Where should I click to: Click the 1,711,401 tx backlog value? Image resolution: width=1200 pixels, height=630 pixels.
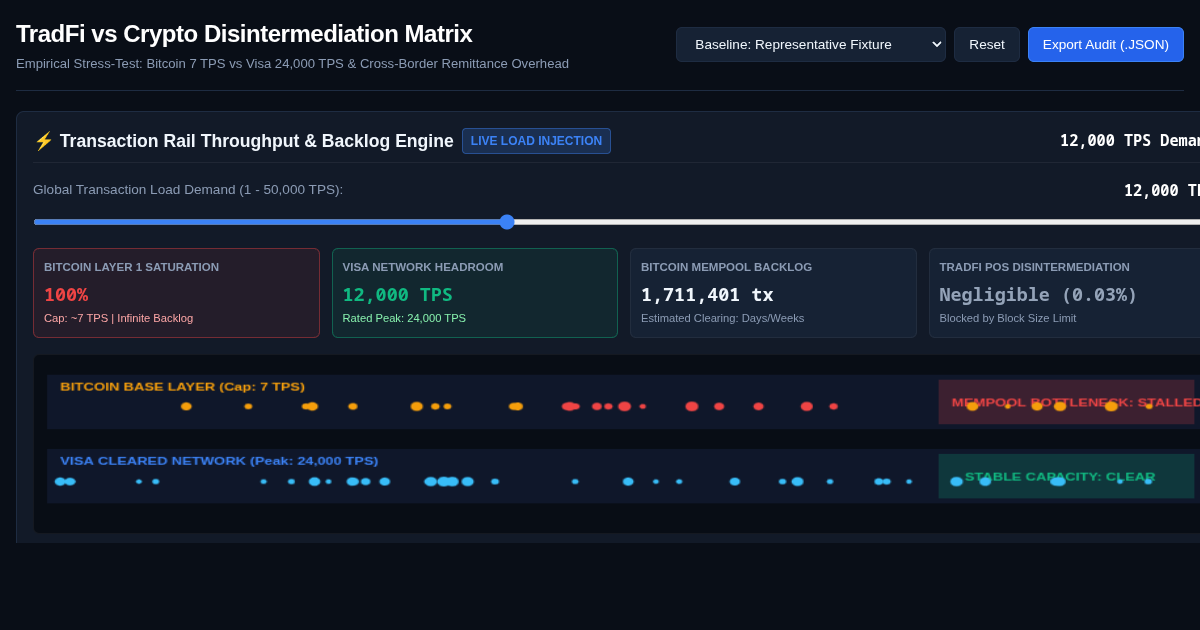point(707,295)
